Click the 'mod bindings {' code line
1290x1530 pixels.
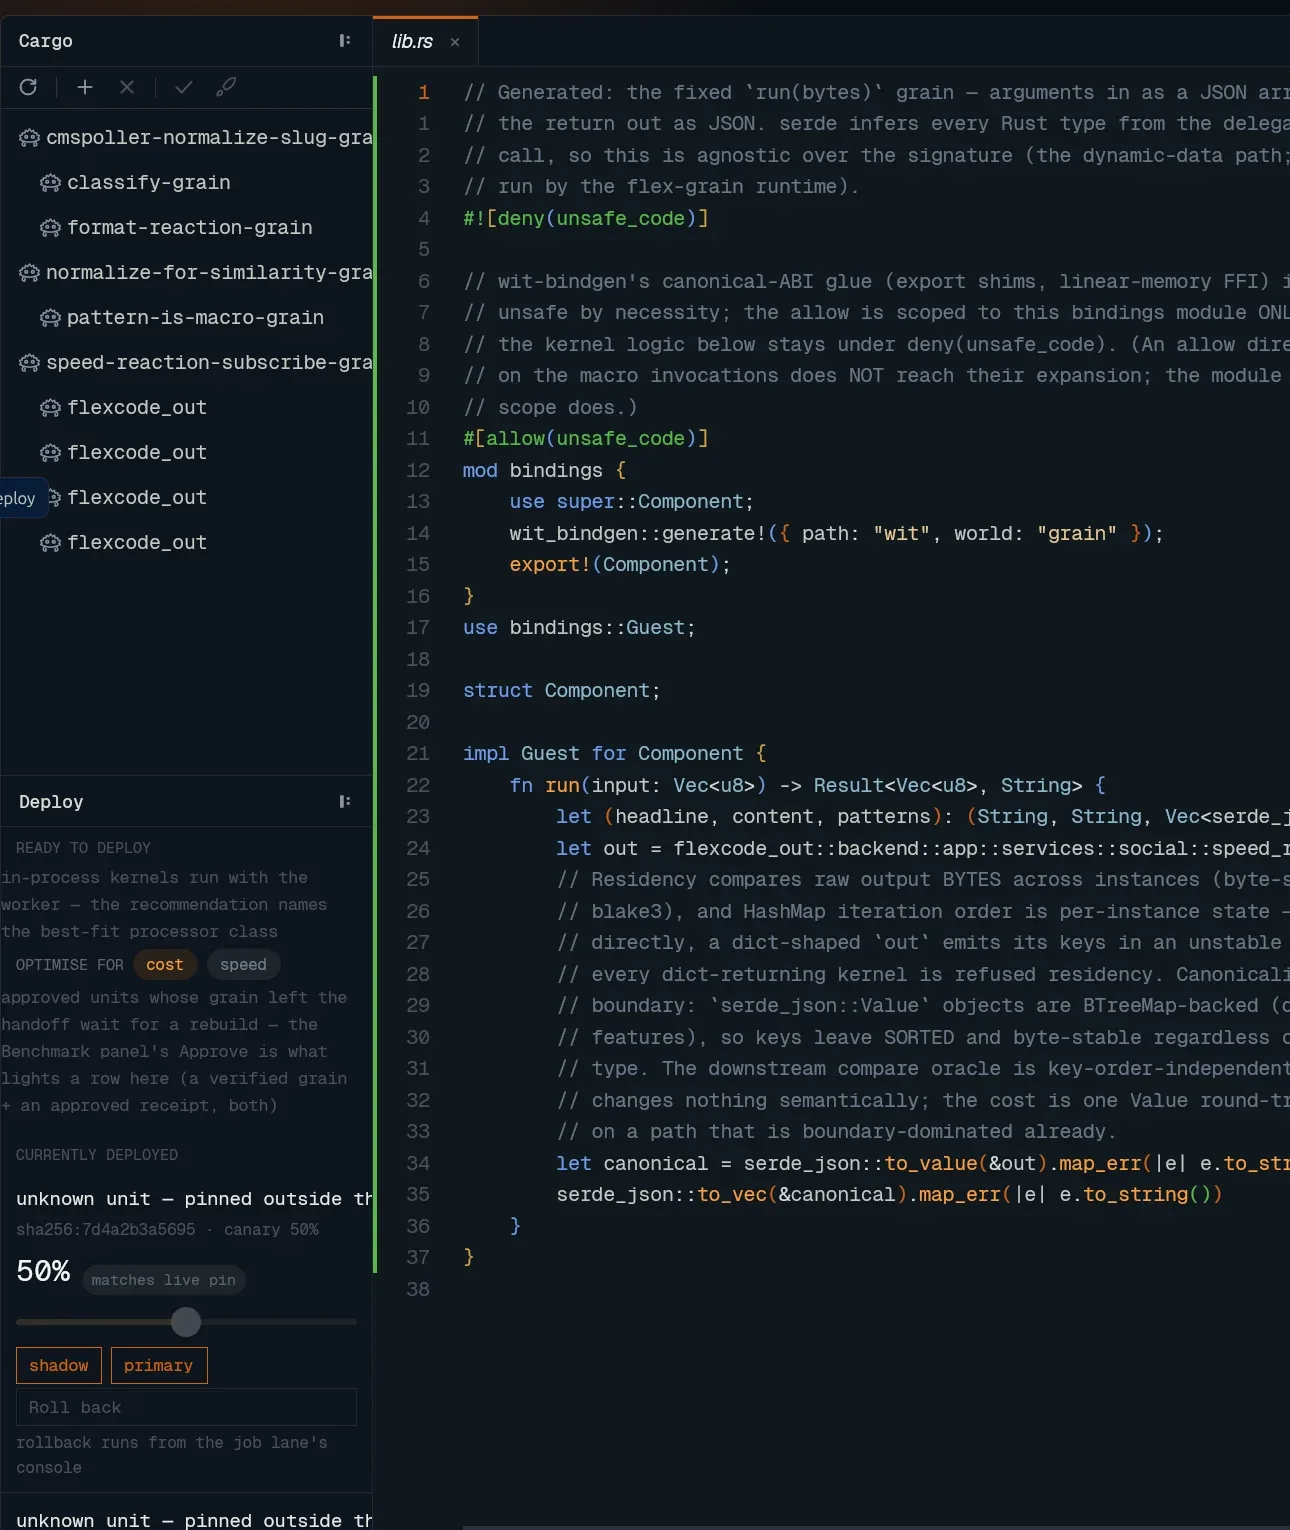tap(545, 470)
